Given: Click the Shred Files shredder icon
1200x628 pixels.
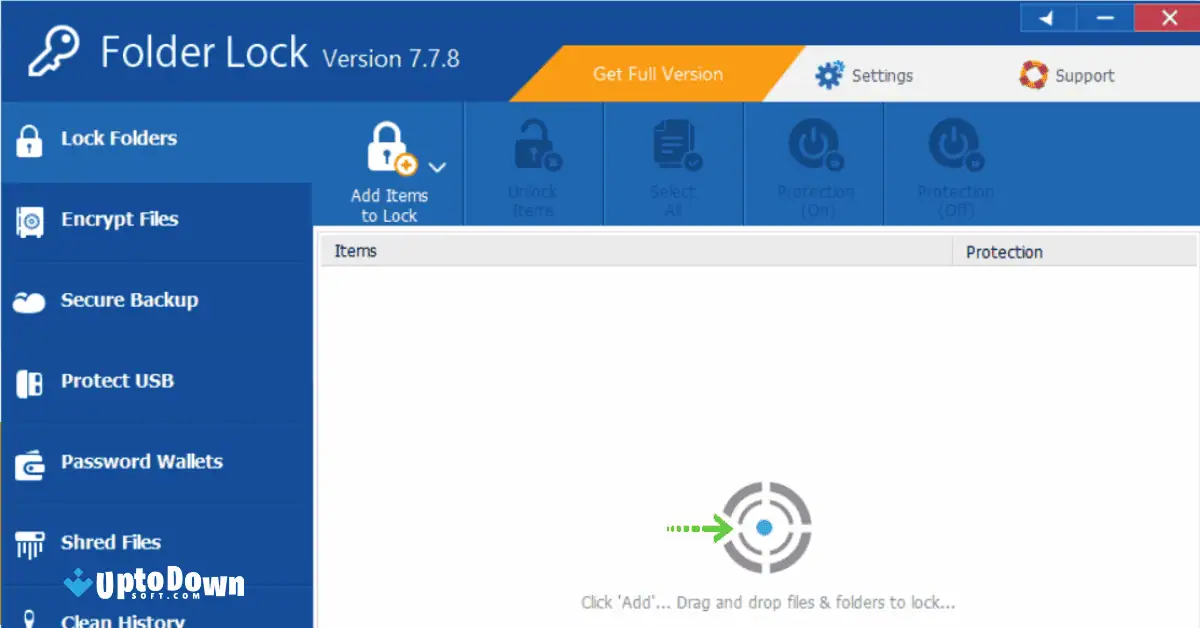Looking at the screenshot, I should 30,542.
